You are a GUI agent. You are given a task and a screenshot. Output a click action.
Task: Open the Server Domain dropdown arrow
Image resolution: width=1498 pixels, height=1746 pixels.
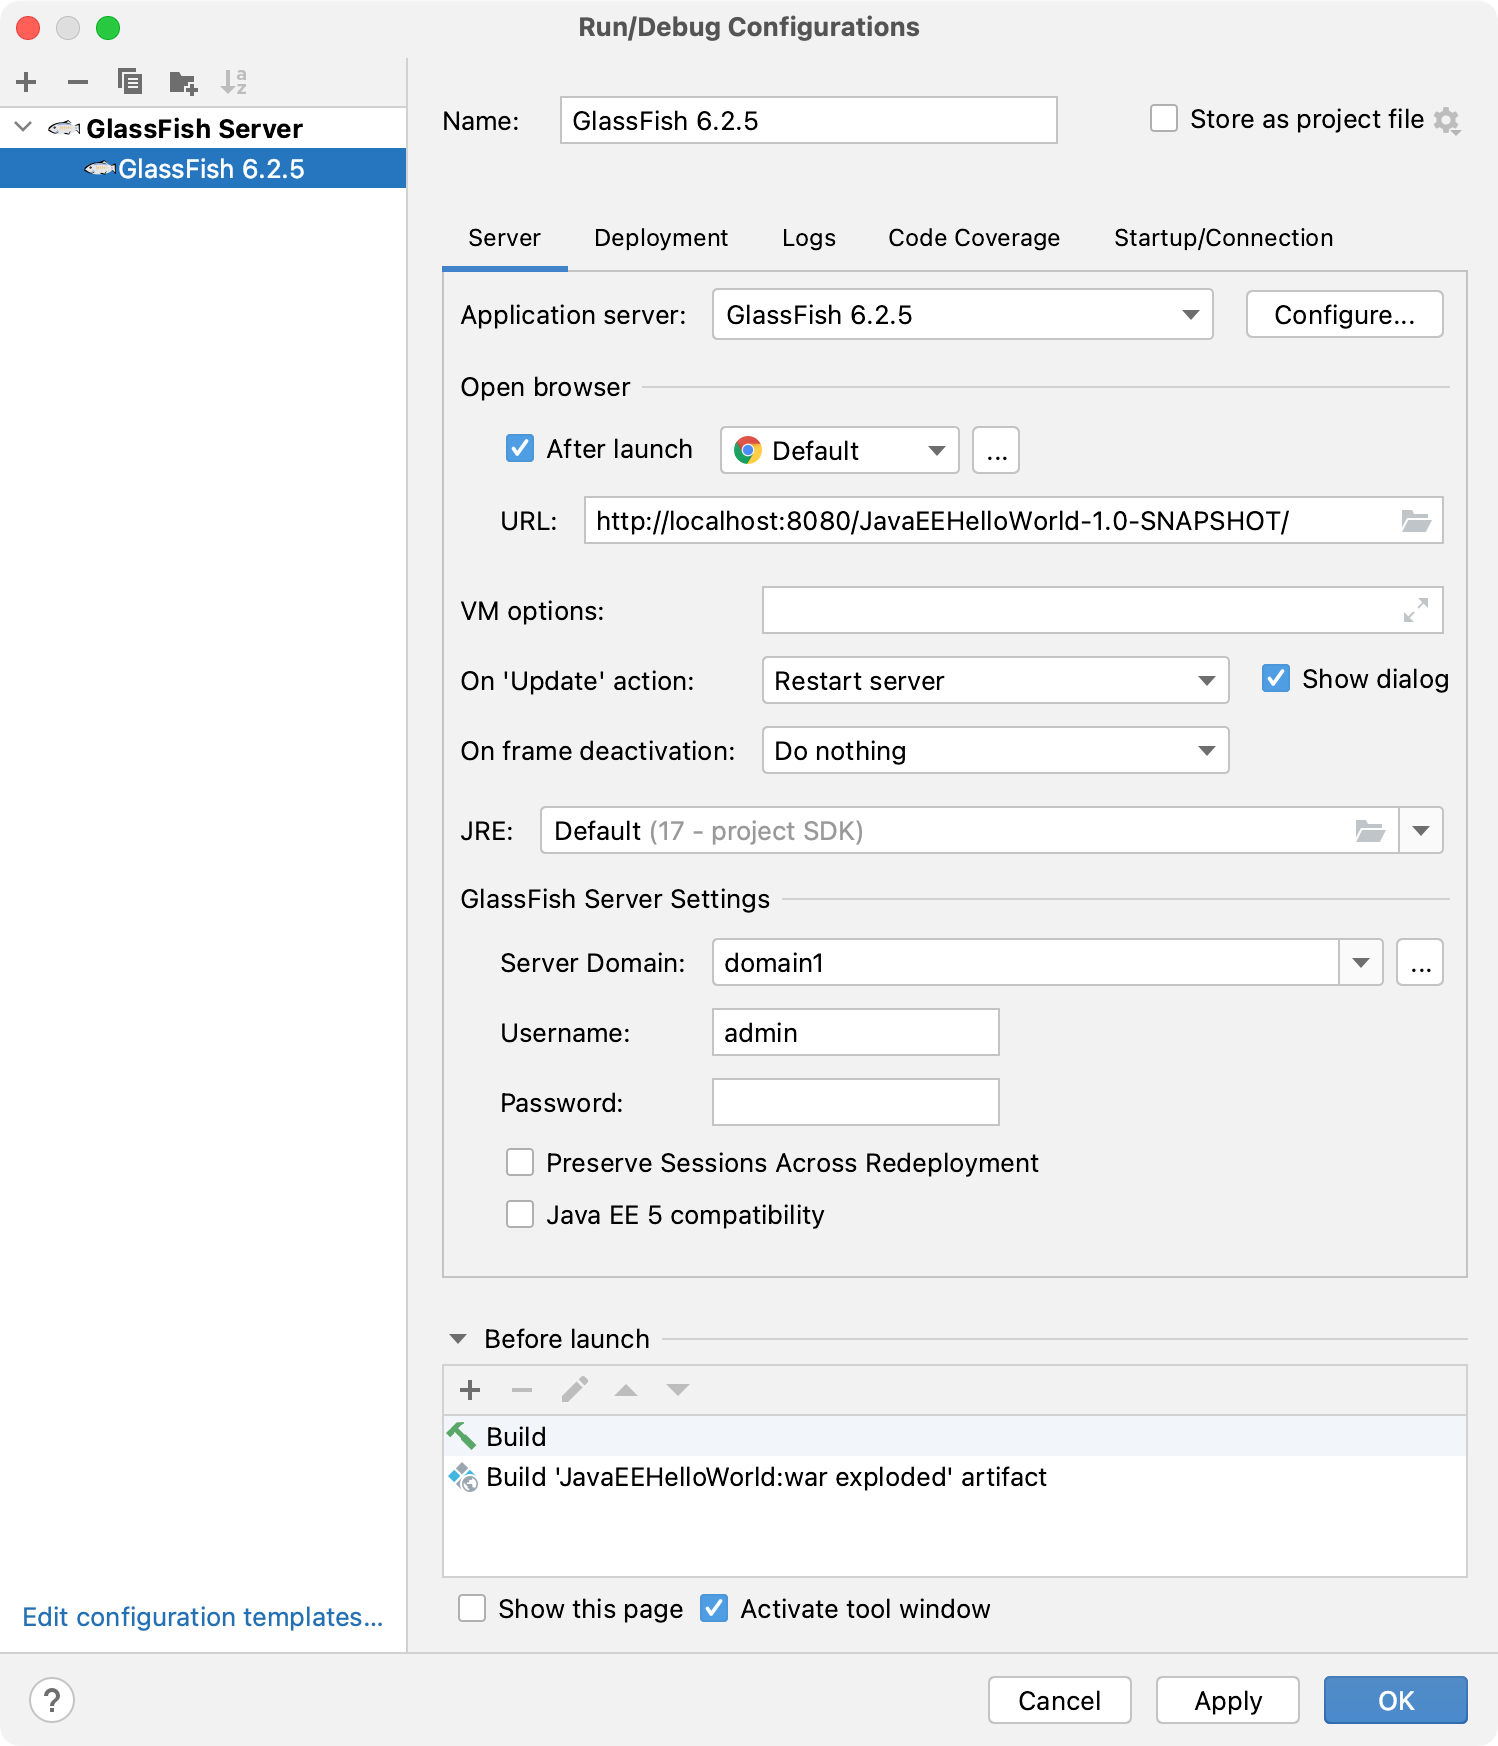[x=1360, y=962]
